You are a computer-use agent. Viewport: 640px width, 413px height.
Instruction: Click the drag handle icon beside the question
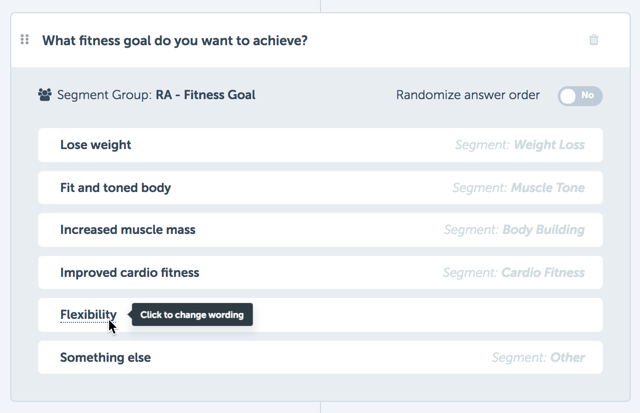24,40
